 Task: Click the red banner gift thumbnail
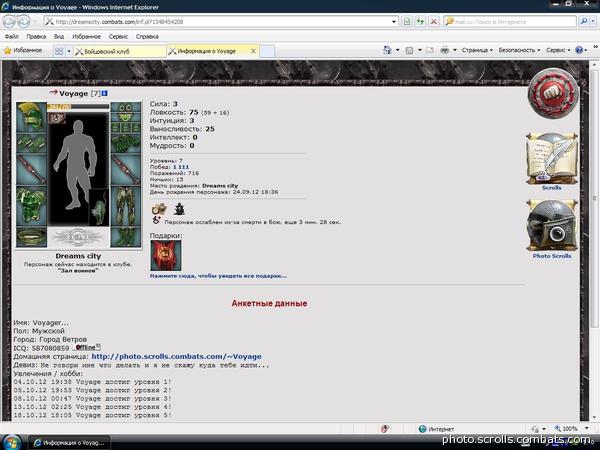166,255
